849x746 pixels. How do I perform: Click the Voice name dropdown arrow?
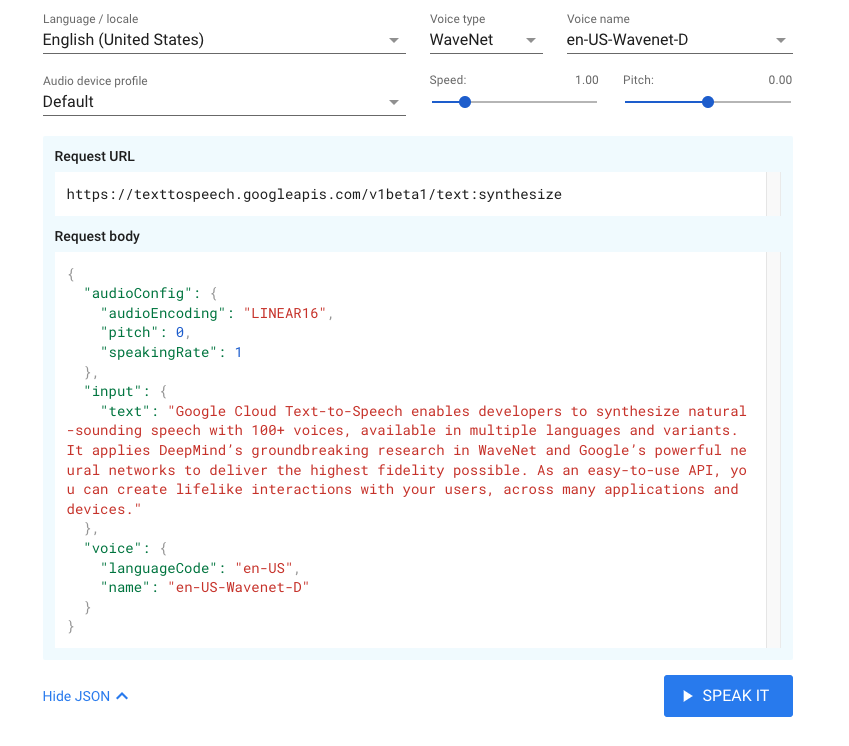pos(780,41)
